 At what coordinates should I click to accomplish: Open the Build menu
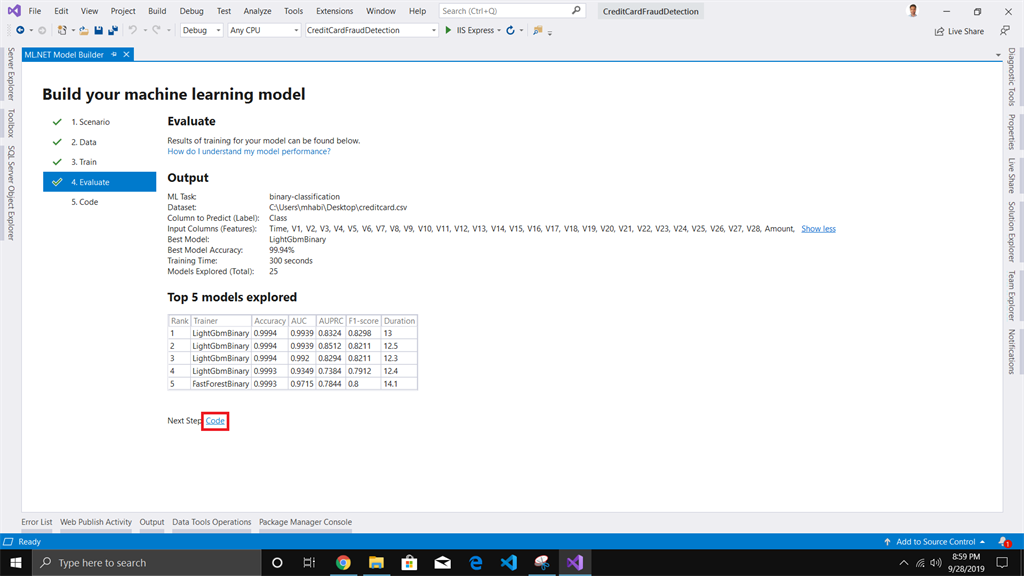pyautogui.click(x=157, y=11)
